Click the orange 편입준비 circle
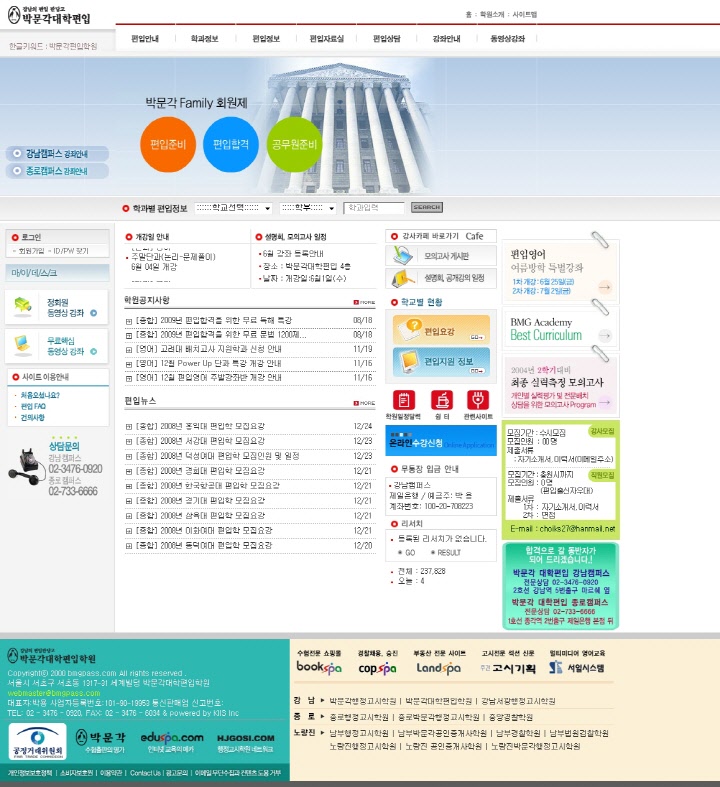Screen dimensions: 720x787 [168, 145]
